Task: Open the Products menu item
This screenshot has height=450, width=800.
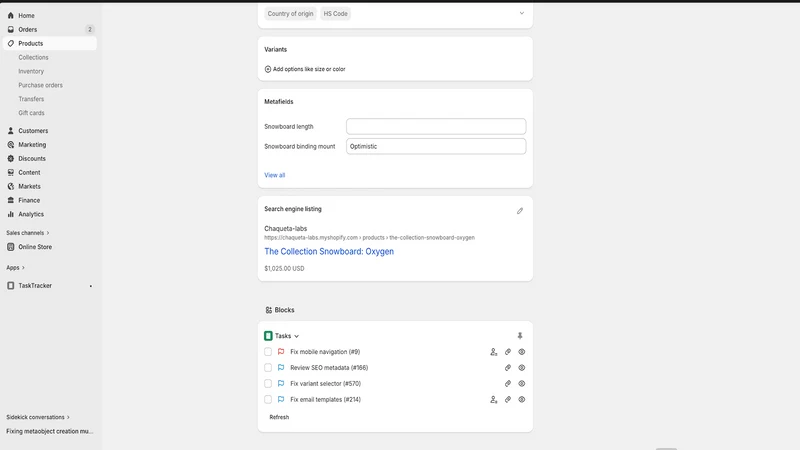Action: [x=50, y=43]
